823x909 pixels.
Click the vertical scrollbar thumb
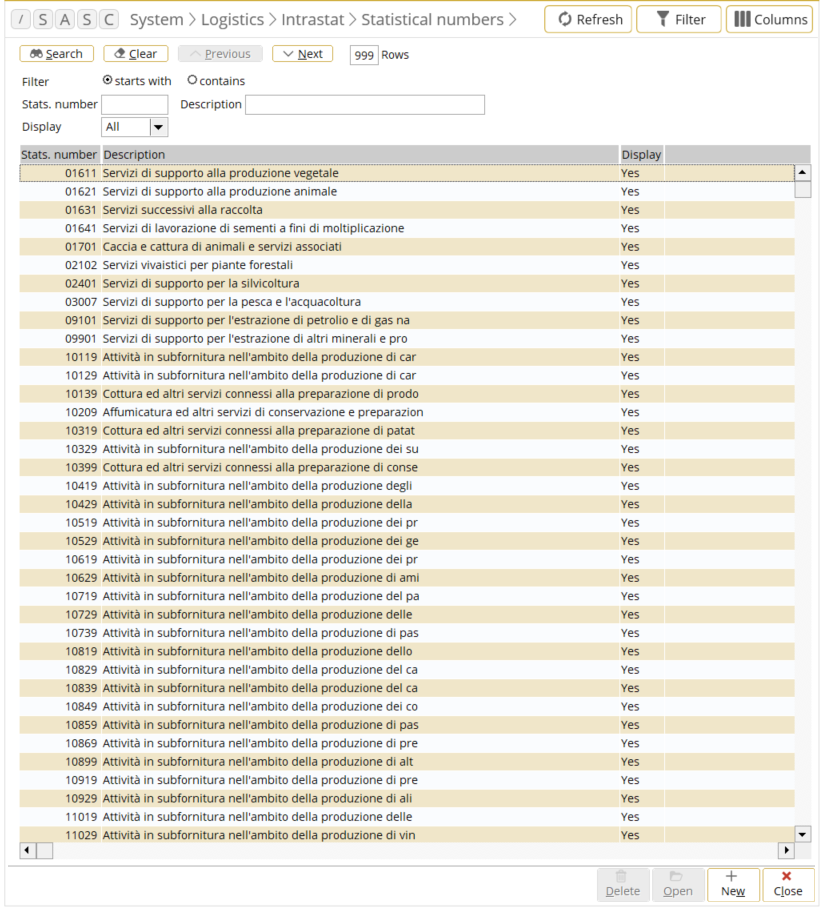click(x=803, y=190)
